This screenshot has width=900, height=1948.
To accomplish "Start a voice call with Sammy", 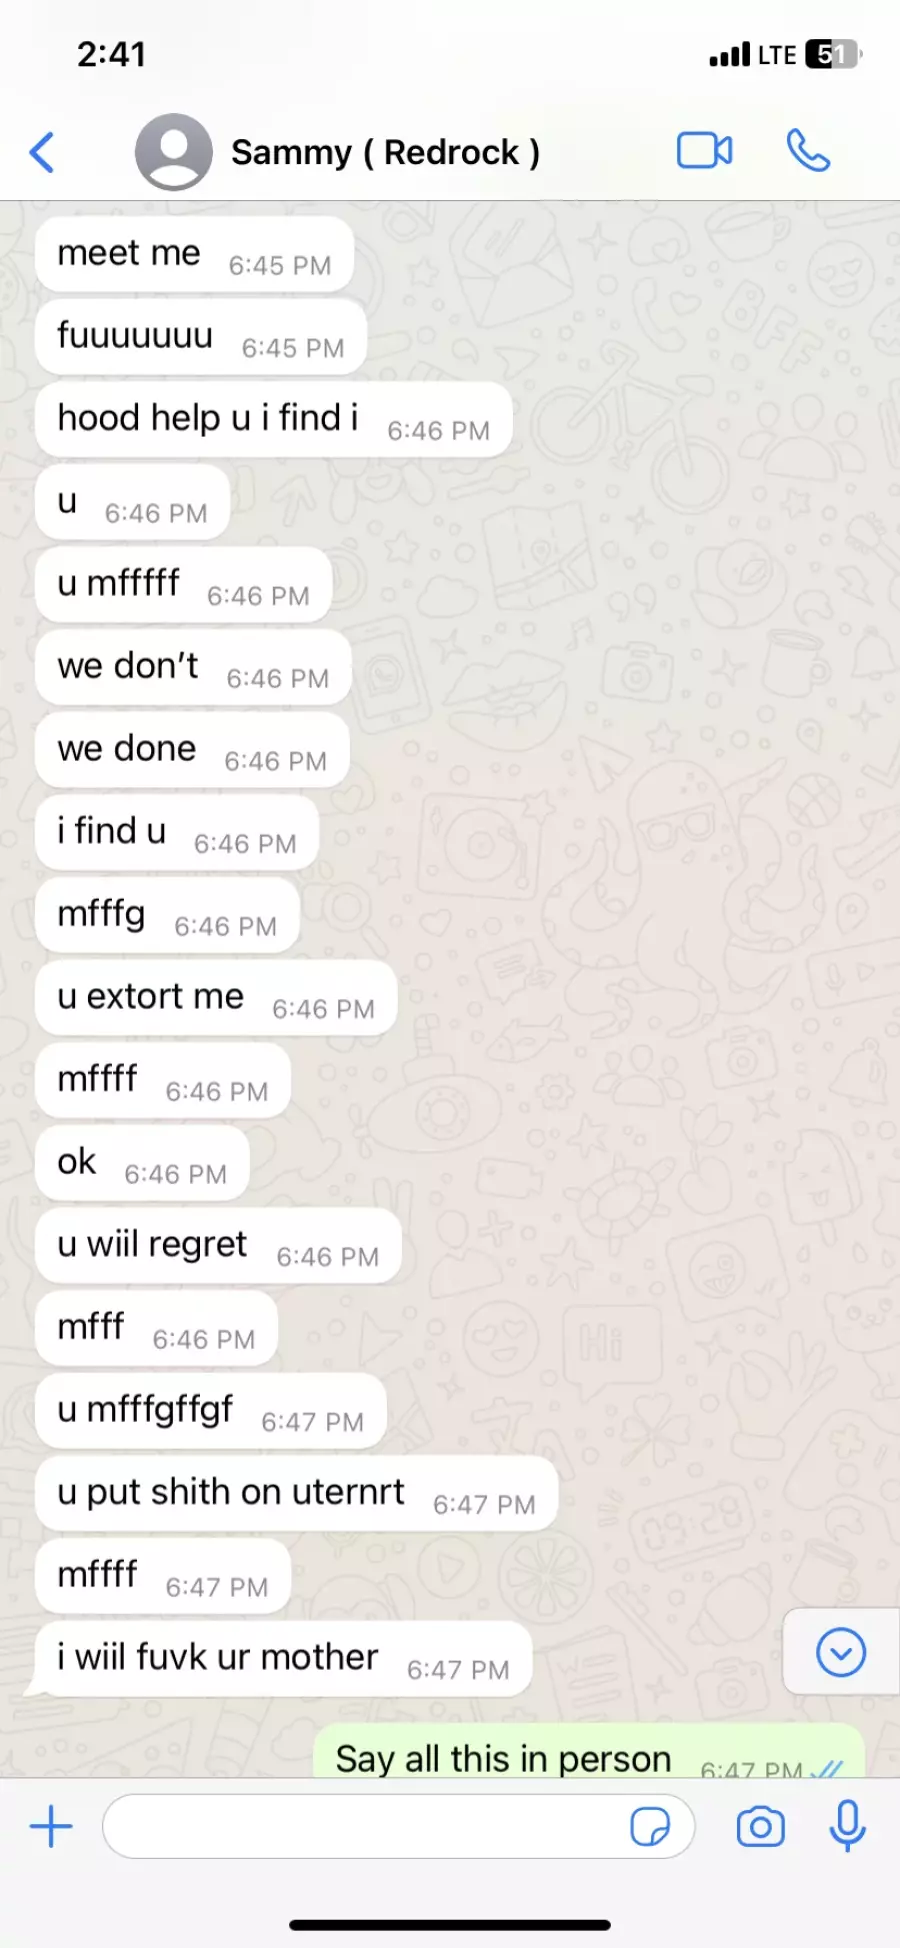I will pos(808,151).
